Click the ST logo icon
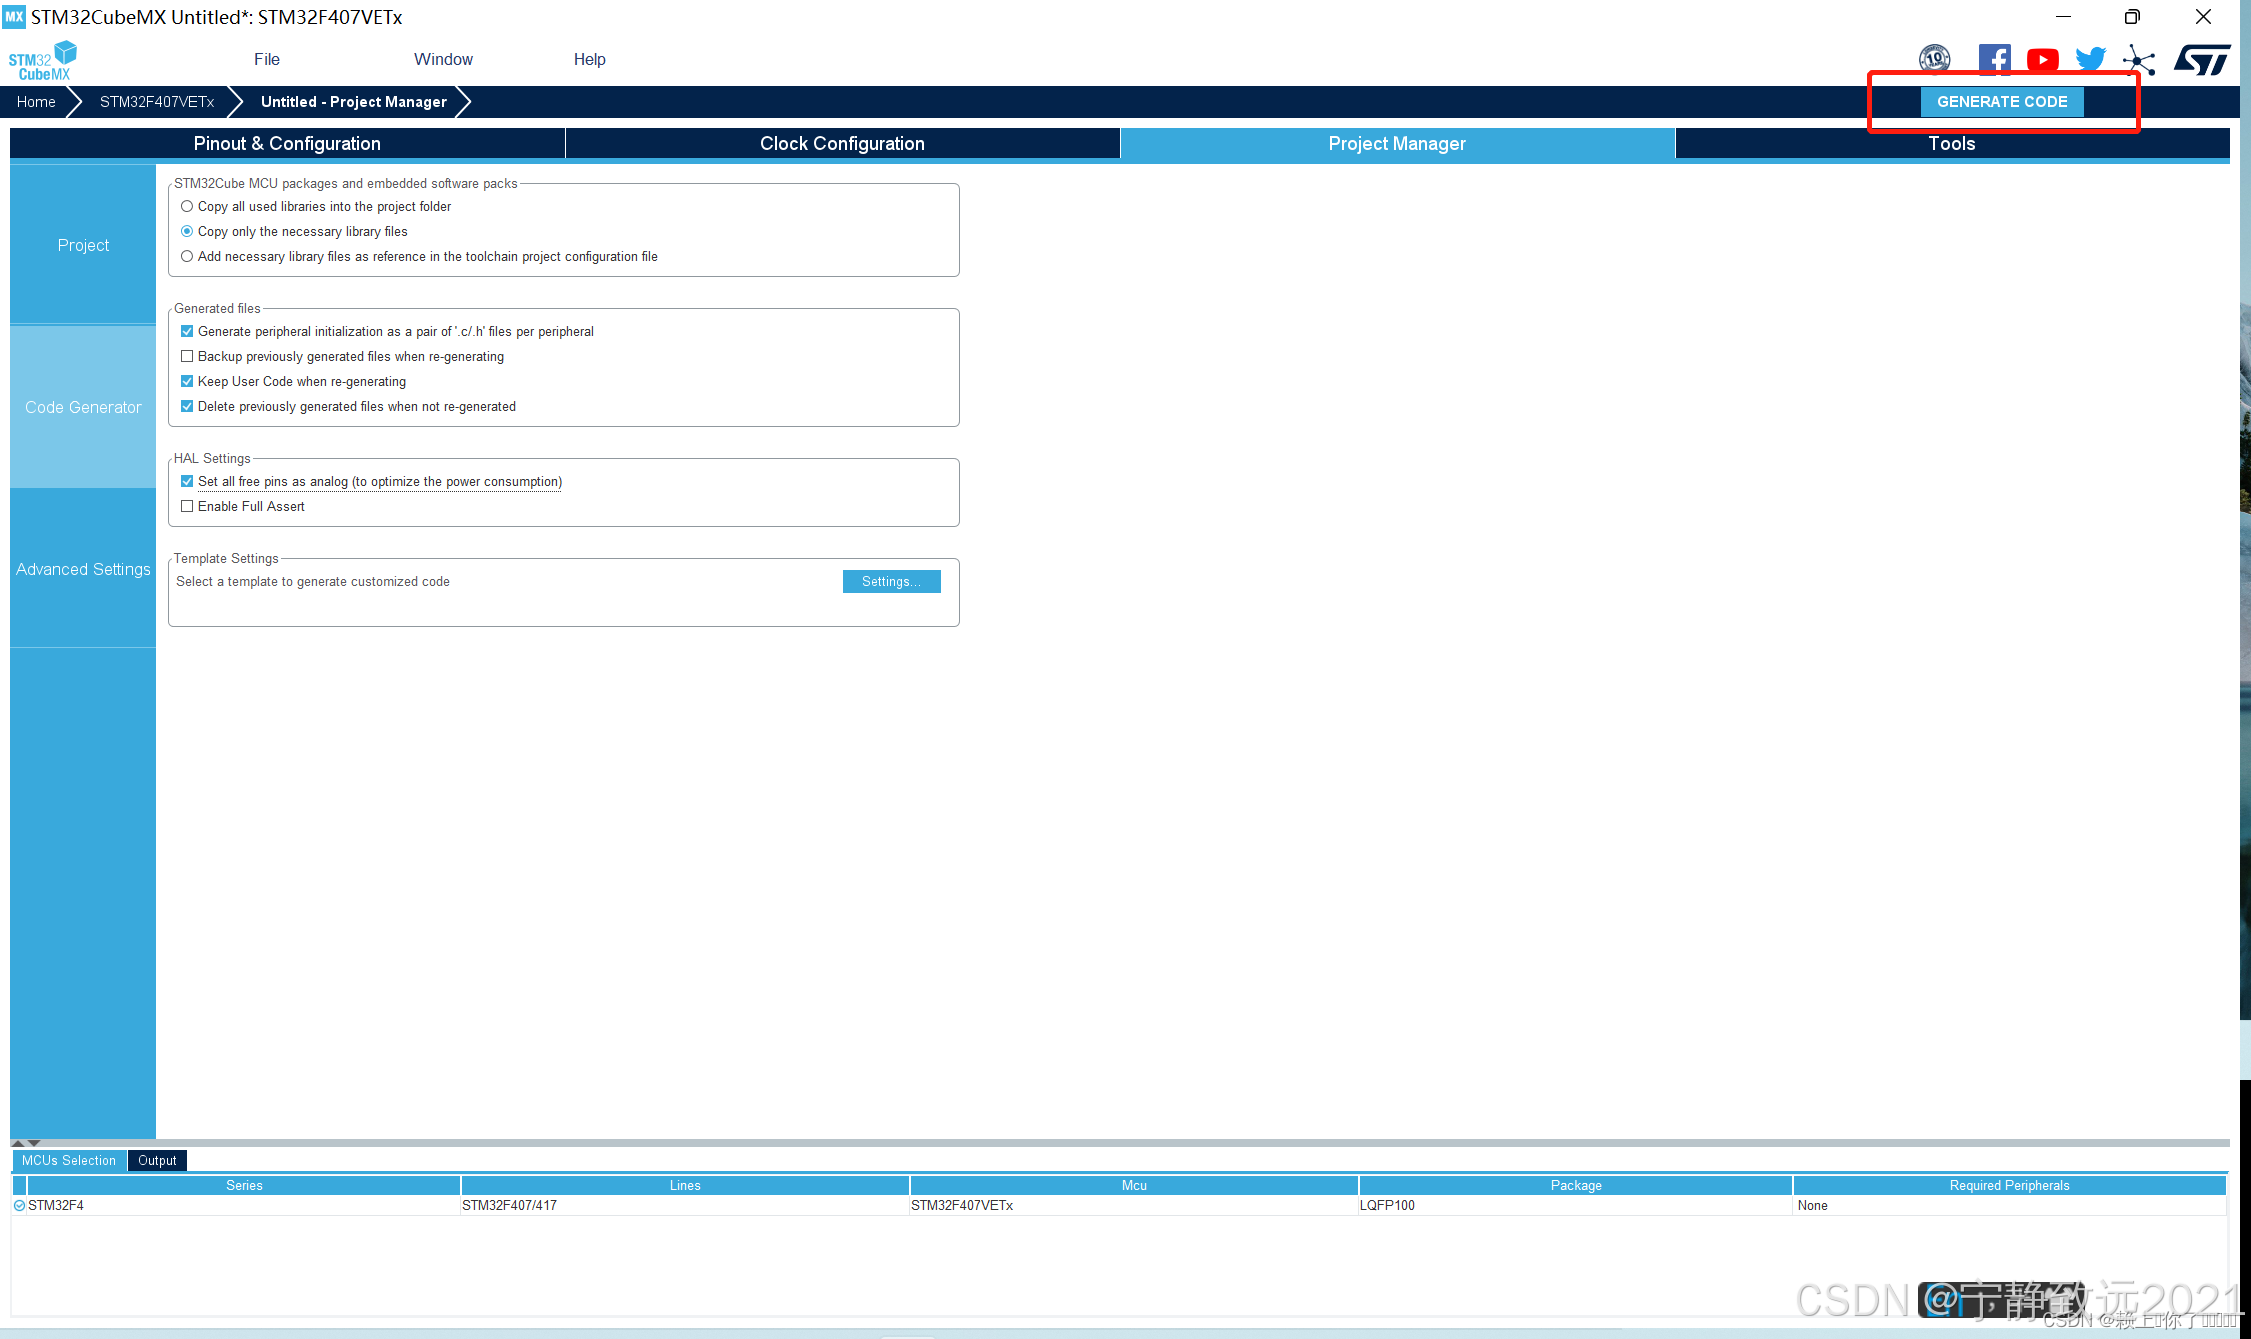 pos(2202,60)
